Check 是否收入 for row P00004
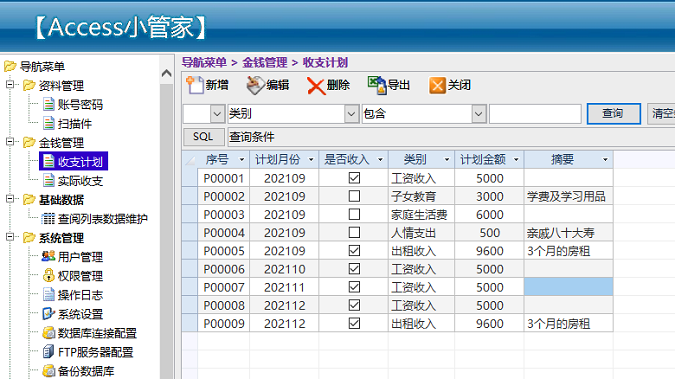The image size is (675, 379). click(354, 232)
